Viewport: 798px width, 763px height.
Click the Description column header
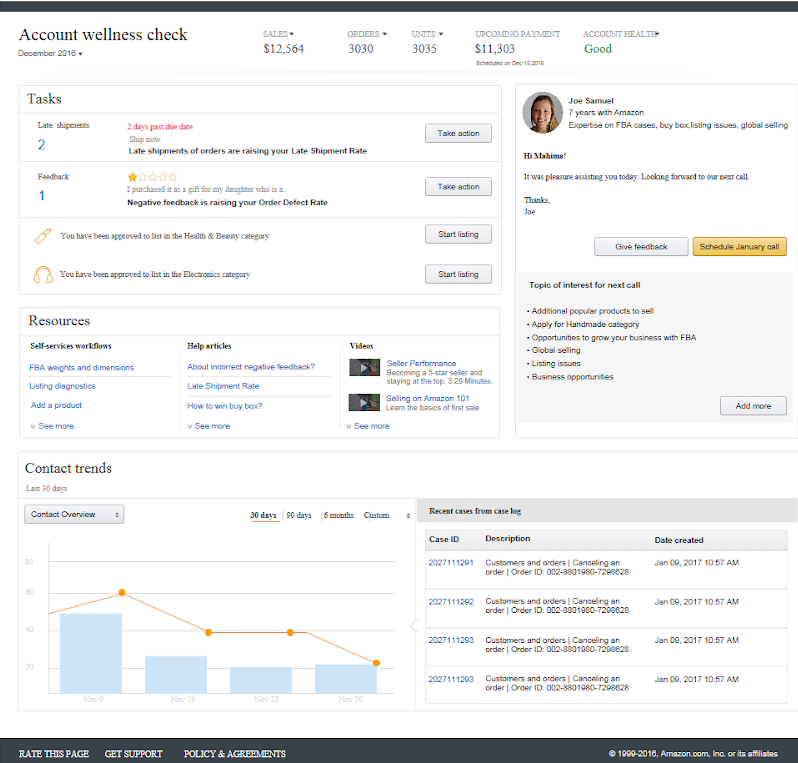507,539
